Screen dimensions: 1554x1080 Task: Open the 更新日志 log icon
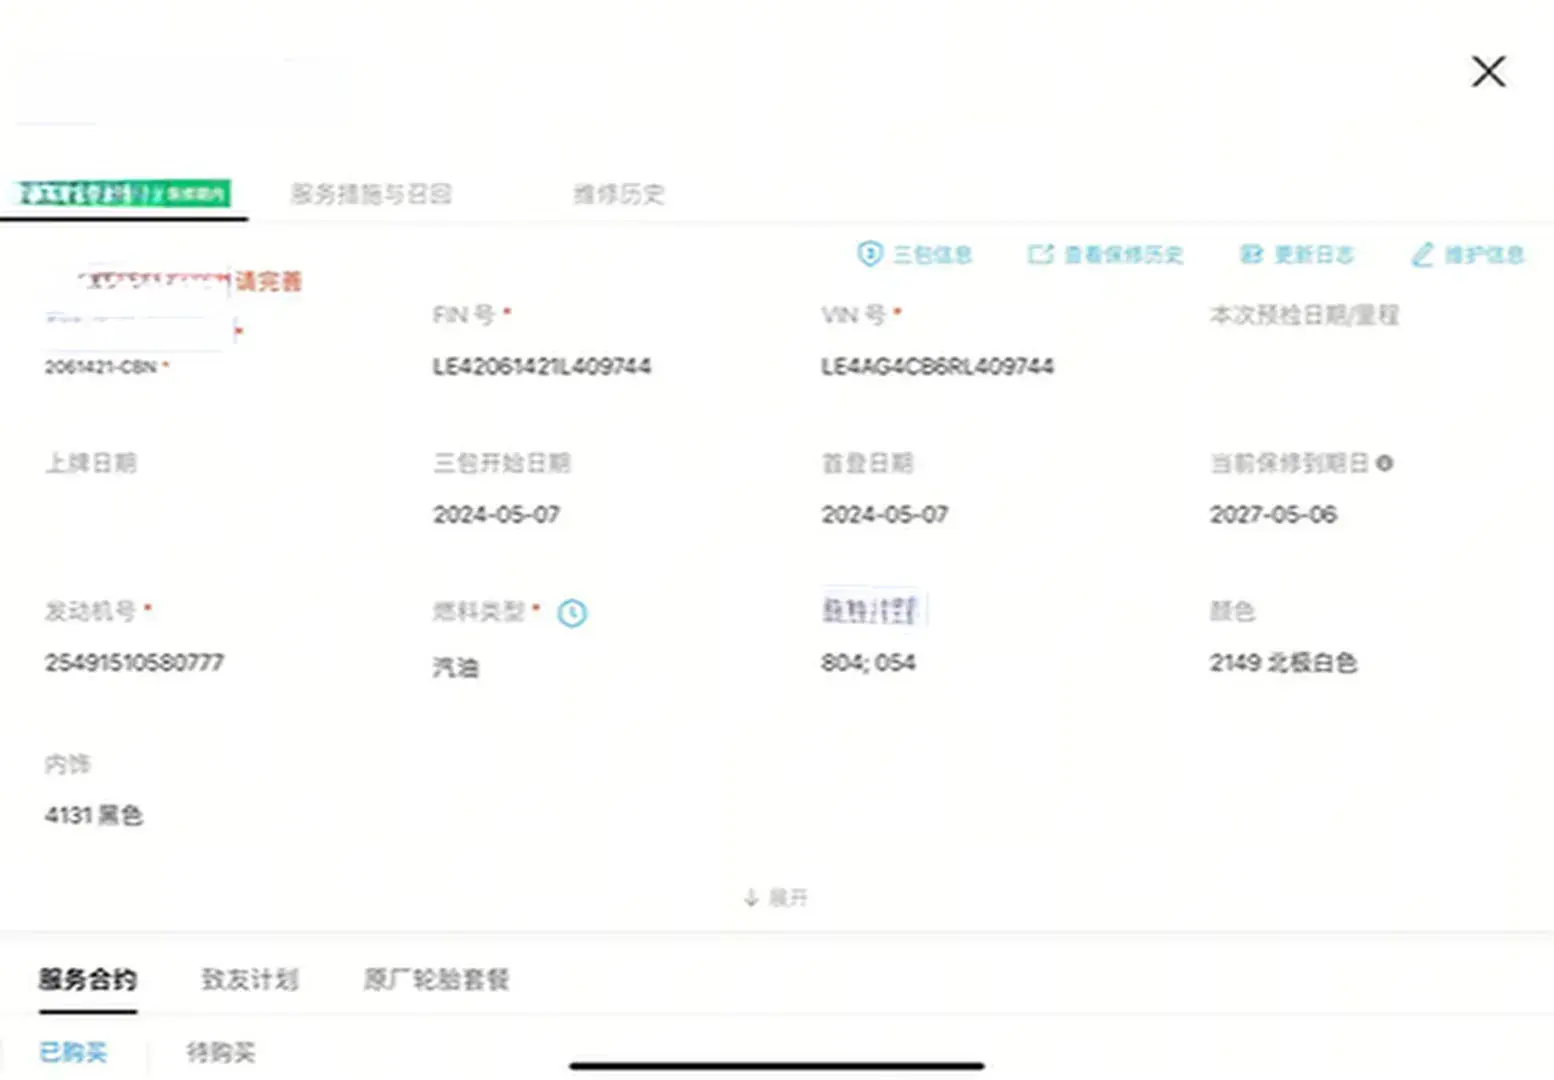point(1251,255)
